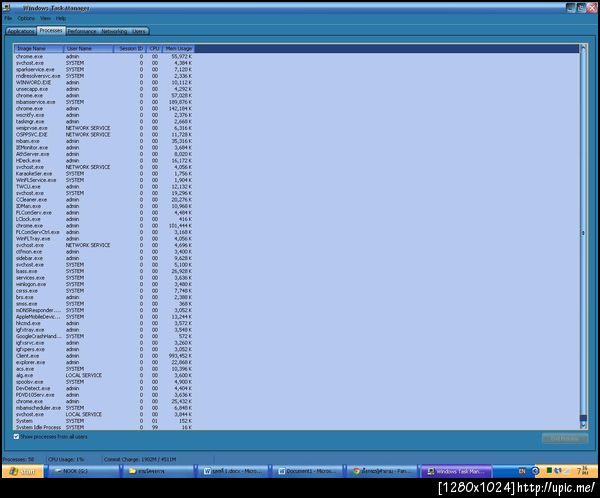The width and height of the screenshot is (600, 498).
Task: Select the DevDetect.exe process row
Action: [x=104, y=388]
